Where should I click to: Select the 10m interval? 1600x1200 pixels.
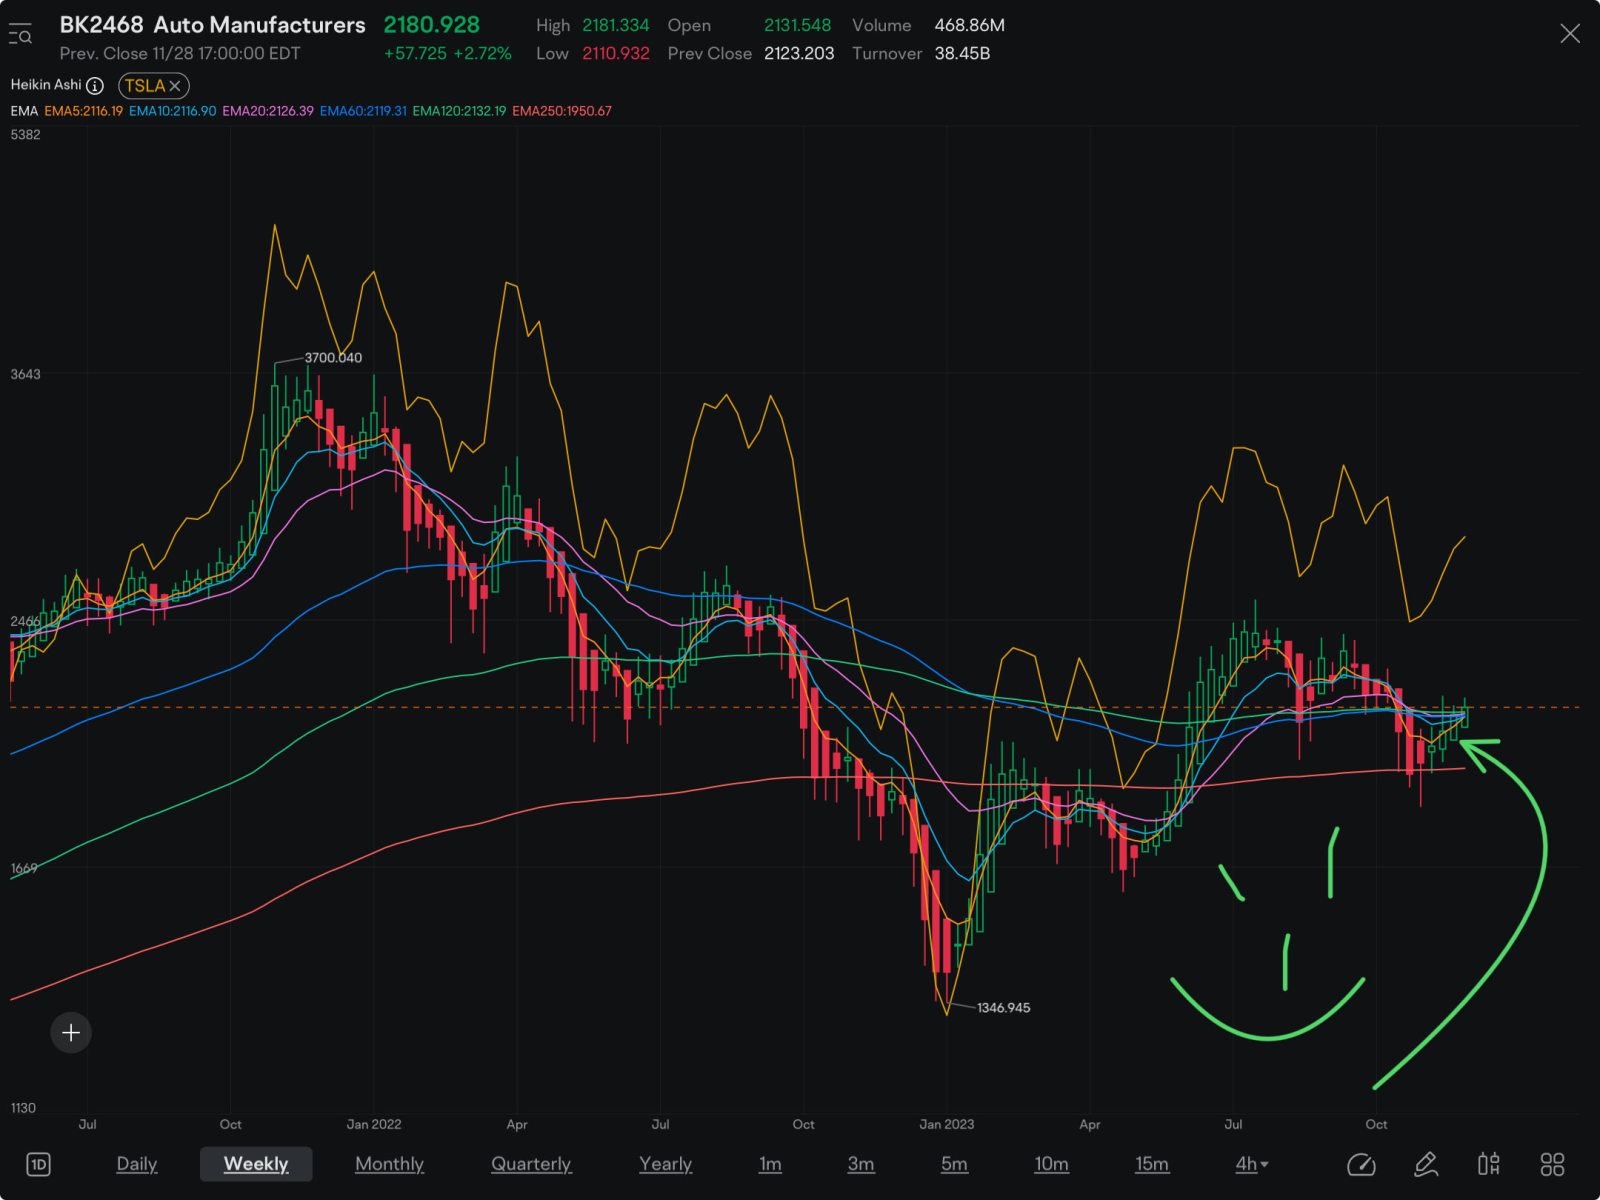1051,1164
